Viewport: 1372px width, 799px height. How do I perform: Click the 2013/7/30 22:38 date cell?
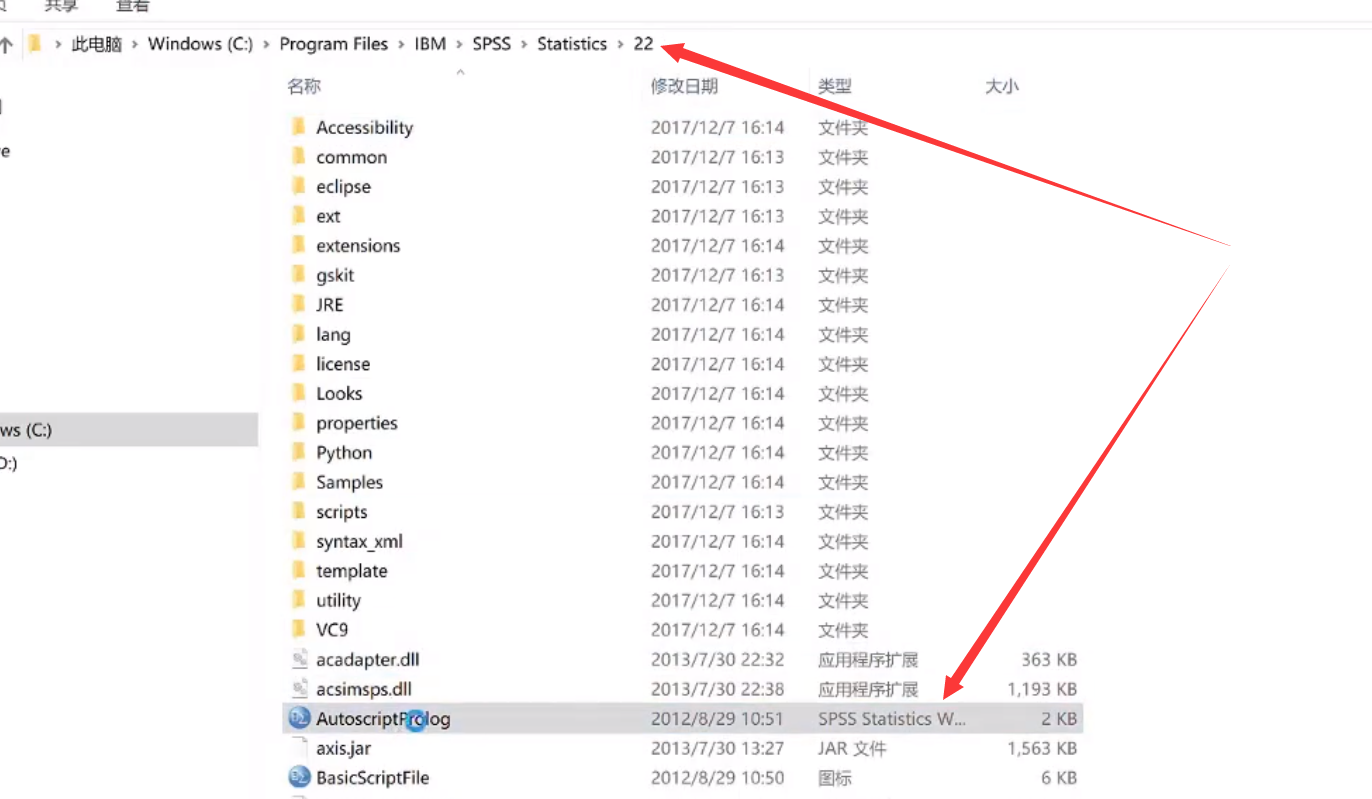(717, 688)
